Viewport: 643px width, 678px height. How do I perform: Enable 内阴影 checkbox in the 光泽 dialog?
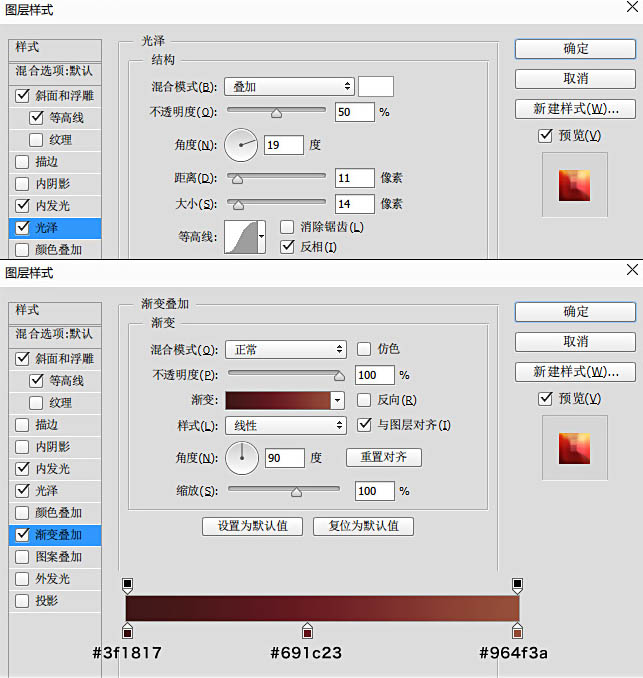click(22, 184)
